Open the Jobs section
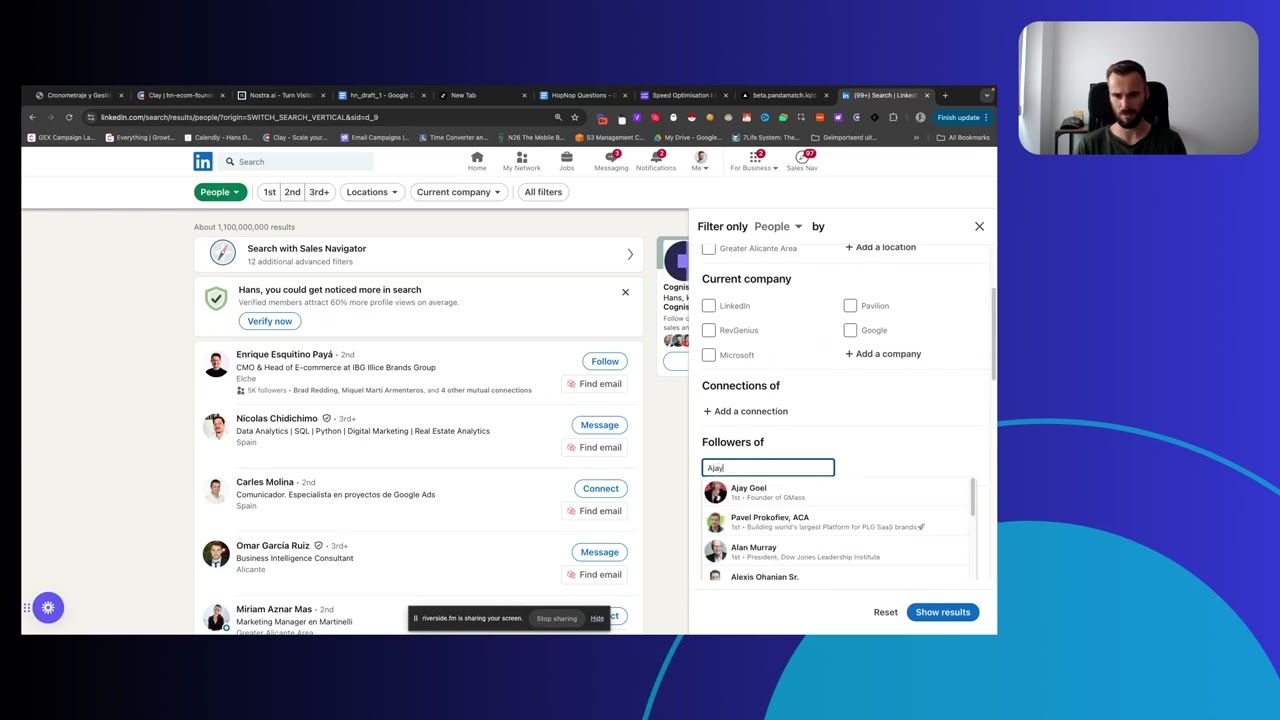1280x720 pixels. point(566,161)
